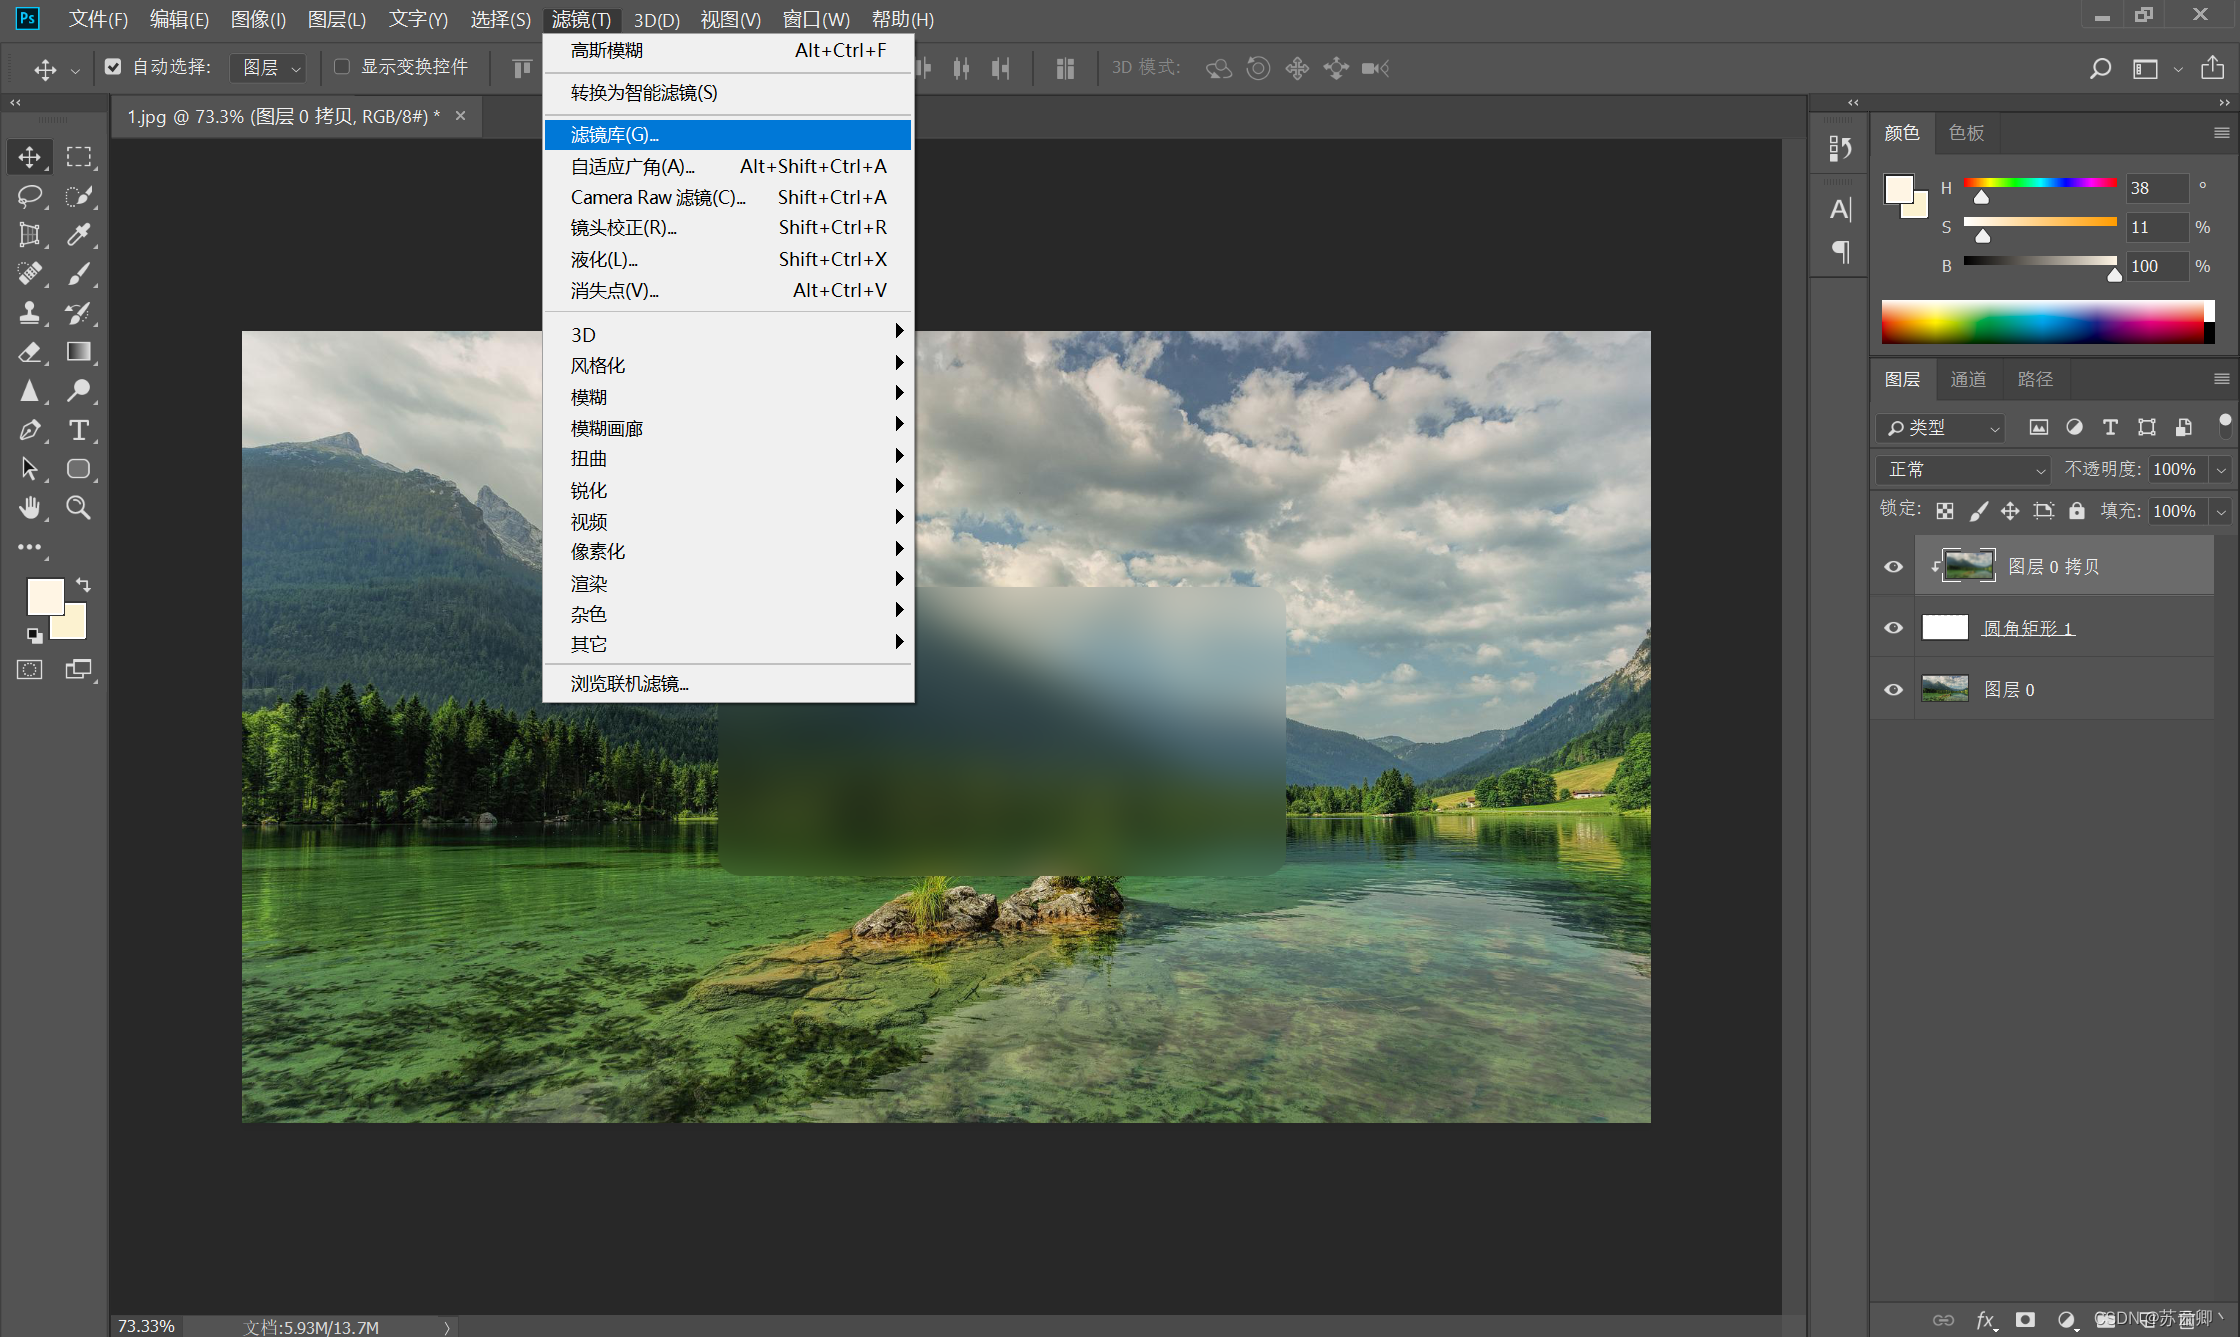Viewport: 2240px width, 1337px height.
Task: Select the Zoom tool
Action: (x=79, y=508)
